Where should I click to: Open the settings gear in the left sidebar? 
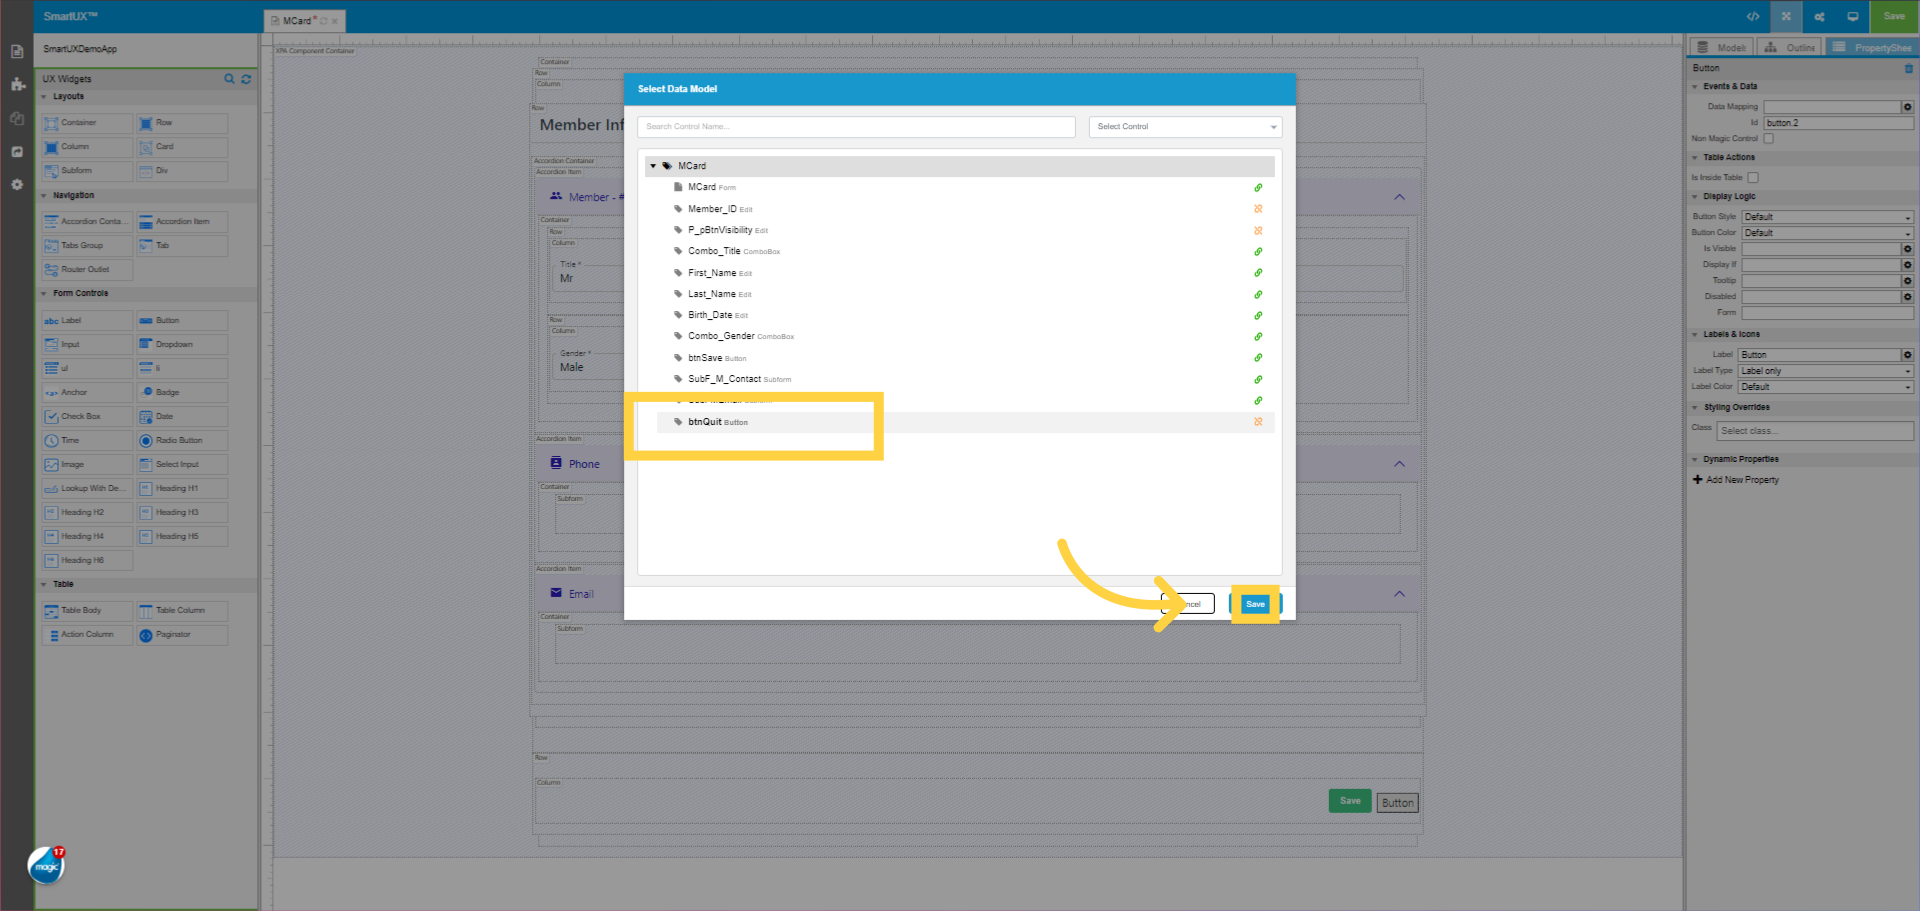pos(17,184)
